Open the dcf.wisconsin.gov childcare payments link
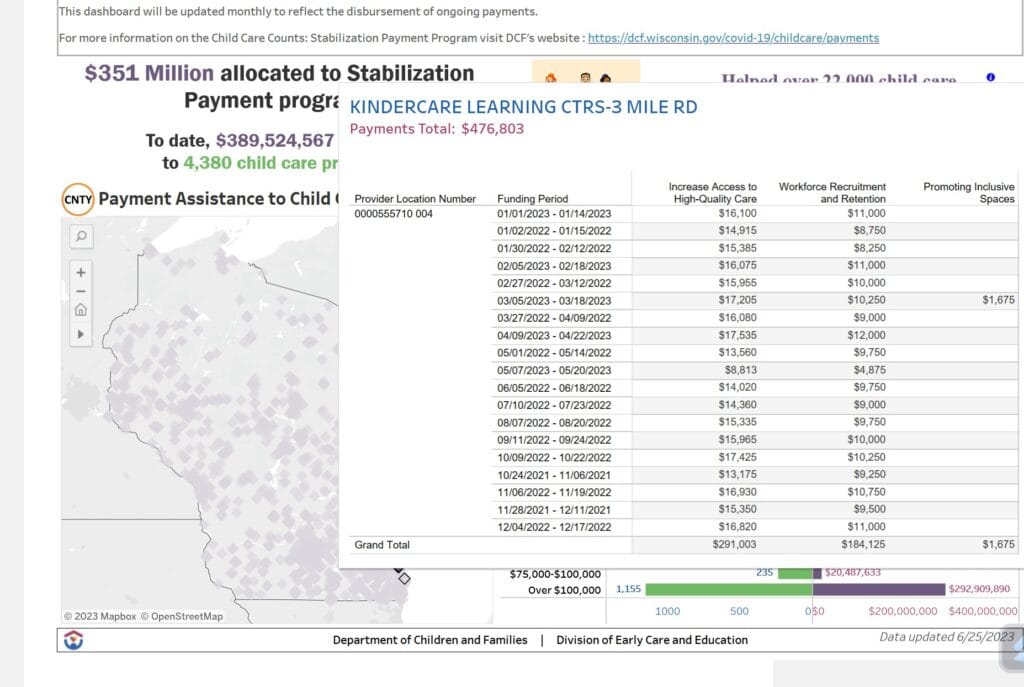 tap(733, 38)
